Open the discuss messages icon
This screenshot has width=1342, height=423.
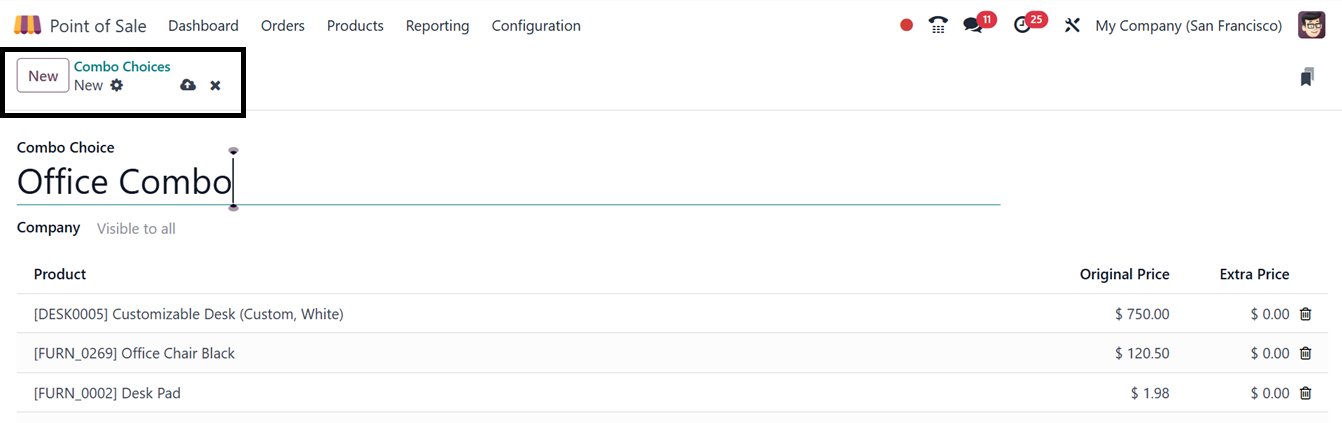pyautogui.click(x=973, y=25)
